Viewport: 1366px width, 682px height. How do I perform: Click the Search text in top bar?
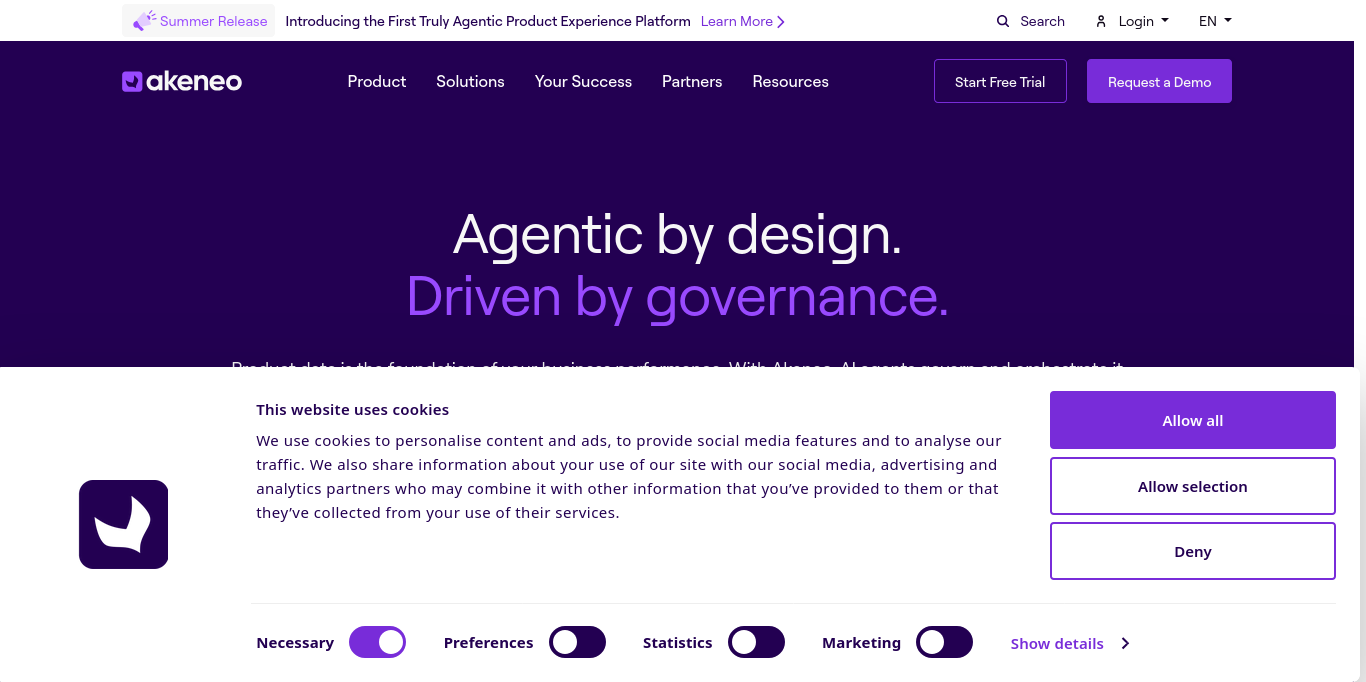coord(1042,21)
